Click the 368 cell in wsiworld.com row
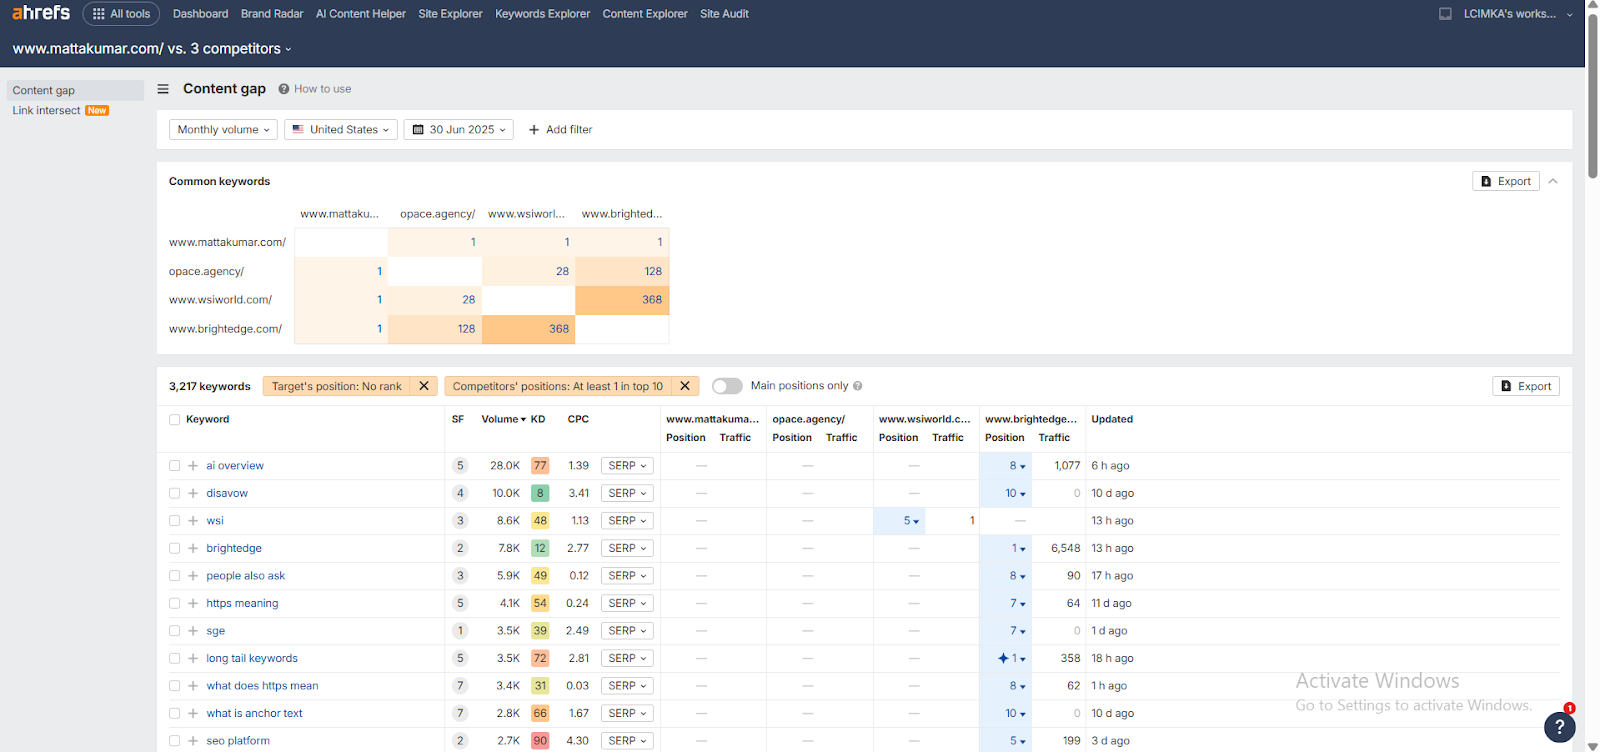Image resolution: width=1600 pixels, height=752 pixels. click(622, 300)
